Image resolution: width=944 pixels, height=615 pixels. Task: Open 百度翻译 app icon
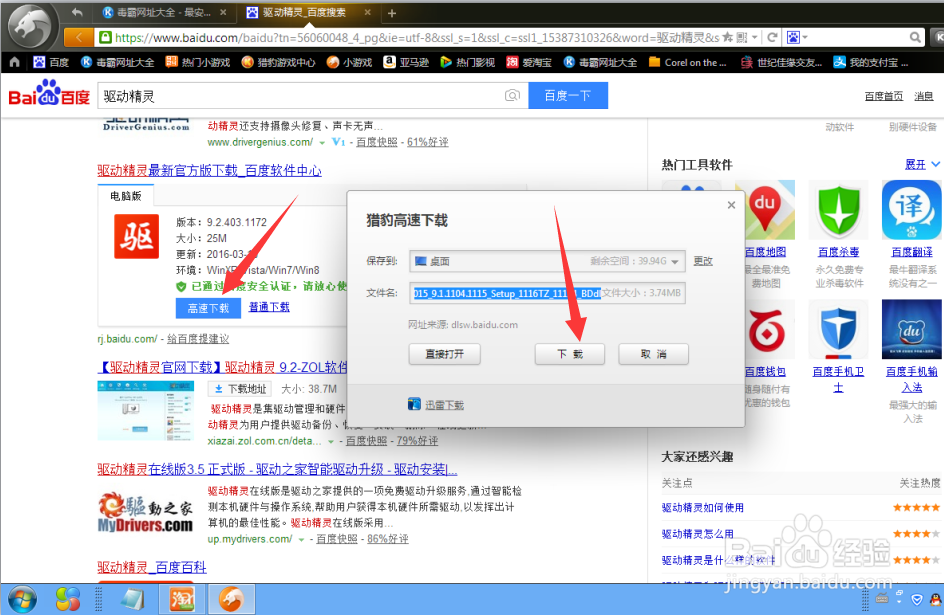pyautogui.click(x=911, y=210)
